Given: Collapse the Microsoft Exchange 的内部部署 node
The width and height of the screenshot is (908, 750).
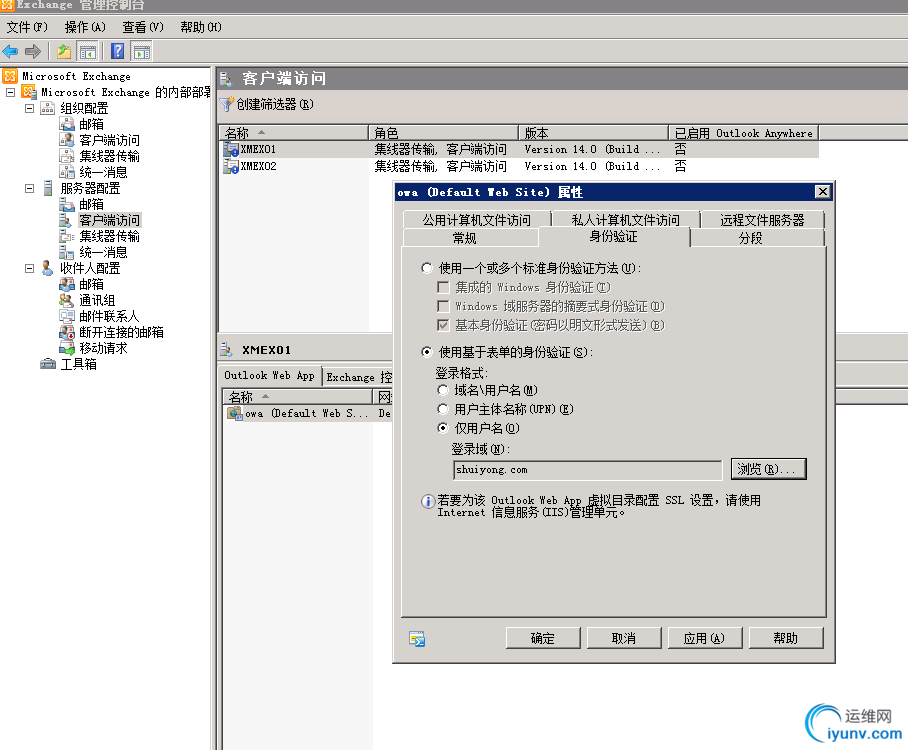Looking at the screenshot, I should tap(10, 92).
